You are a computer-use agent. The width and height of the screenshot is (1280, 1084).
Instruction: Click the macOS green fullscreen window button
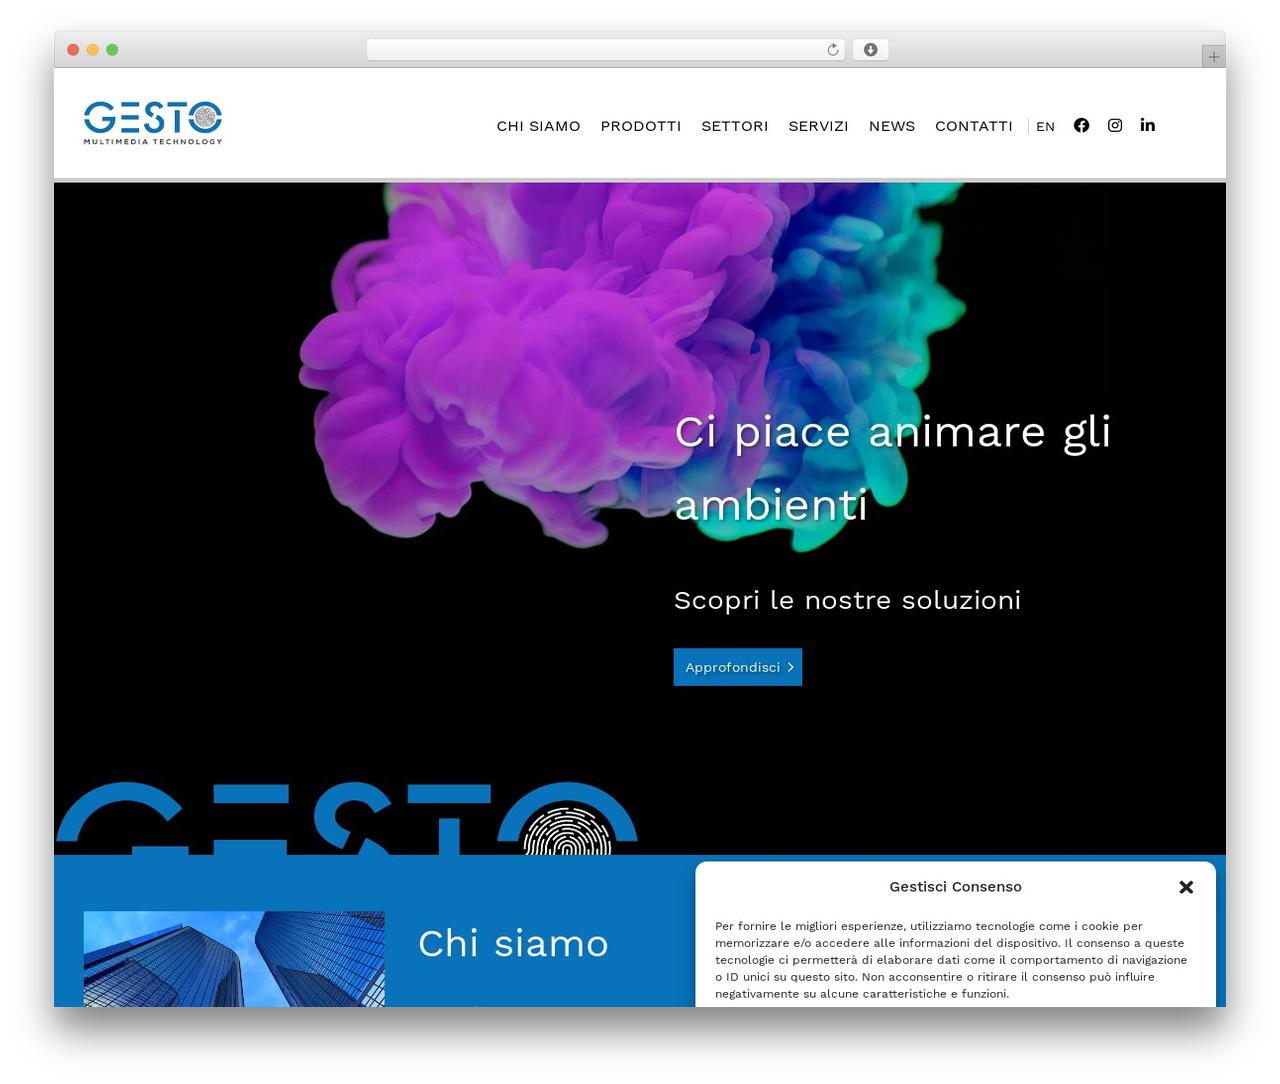(x=112, y=50)
